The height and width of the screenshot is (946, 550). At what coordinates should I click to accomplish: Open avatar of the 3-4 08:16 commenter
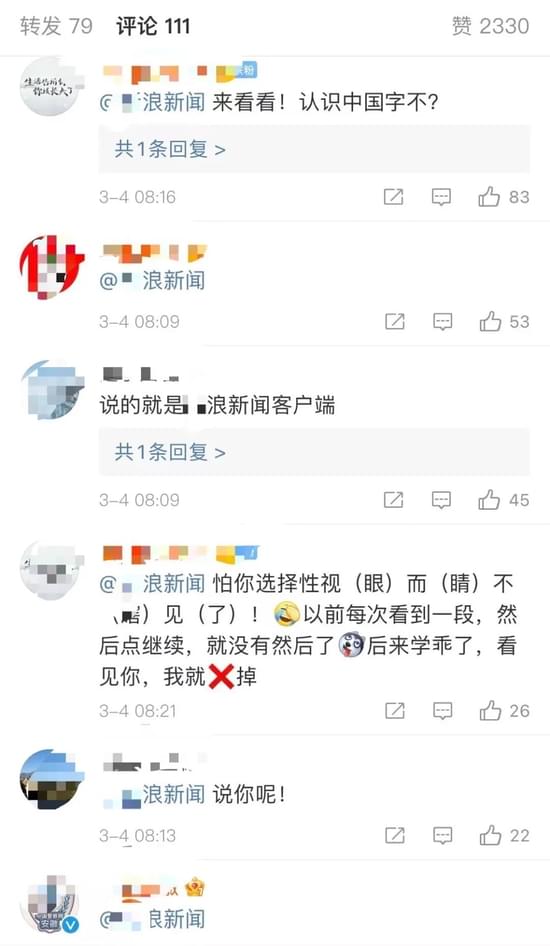(49, 87)
